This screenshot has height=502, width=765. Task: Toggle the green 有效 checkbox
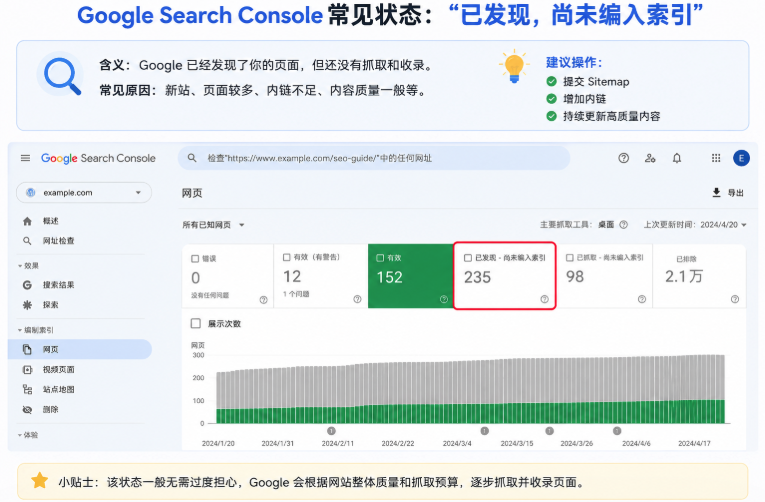(x=380, y=258)
